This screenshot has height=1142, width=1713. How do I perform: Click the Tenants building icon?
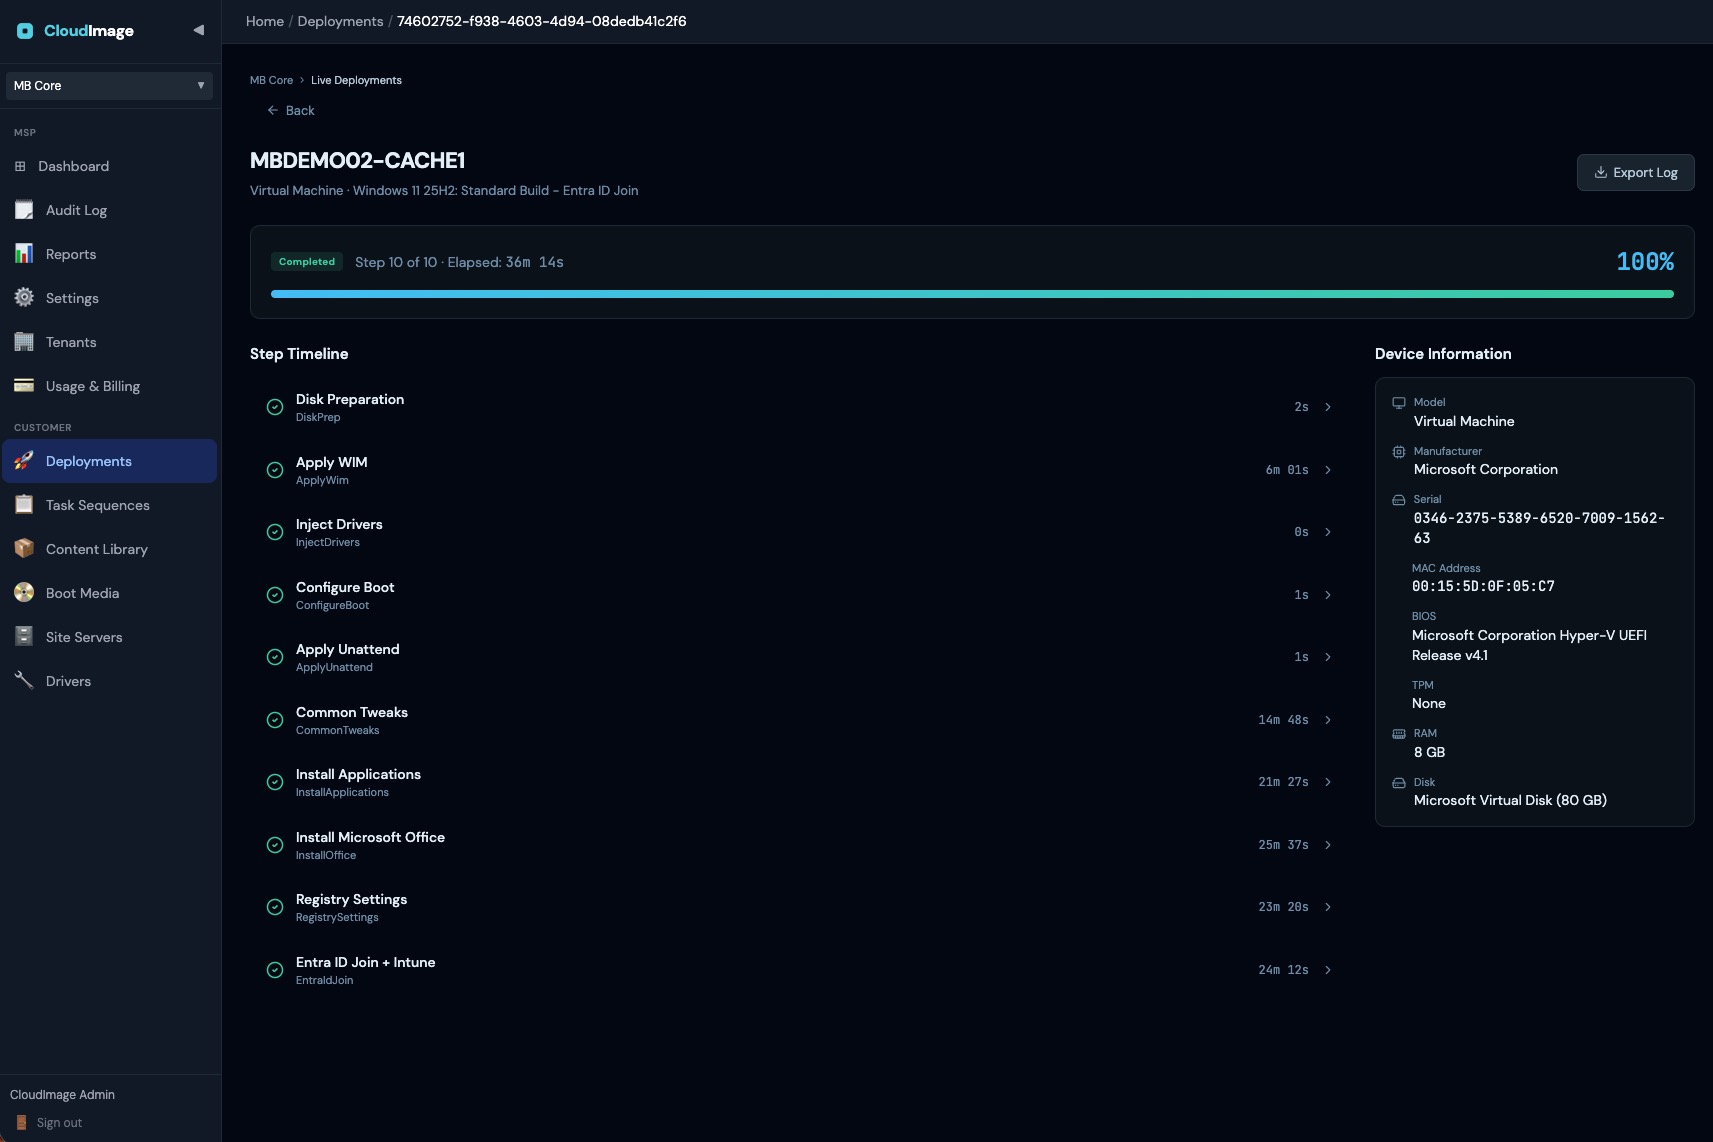tap(24, 342)
